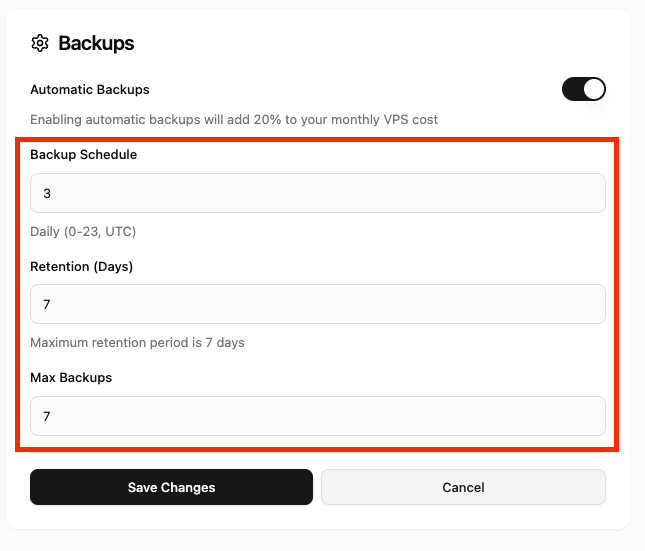The width and height of the screenshot is (645, 551).
Task: Click the Daily (0-23, UTC) hint text
Action: click(x=83, y=231)
